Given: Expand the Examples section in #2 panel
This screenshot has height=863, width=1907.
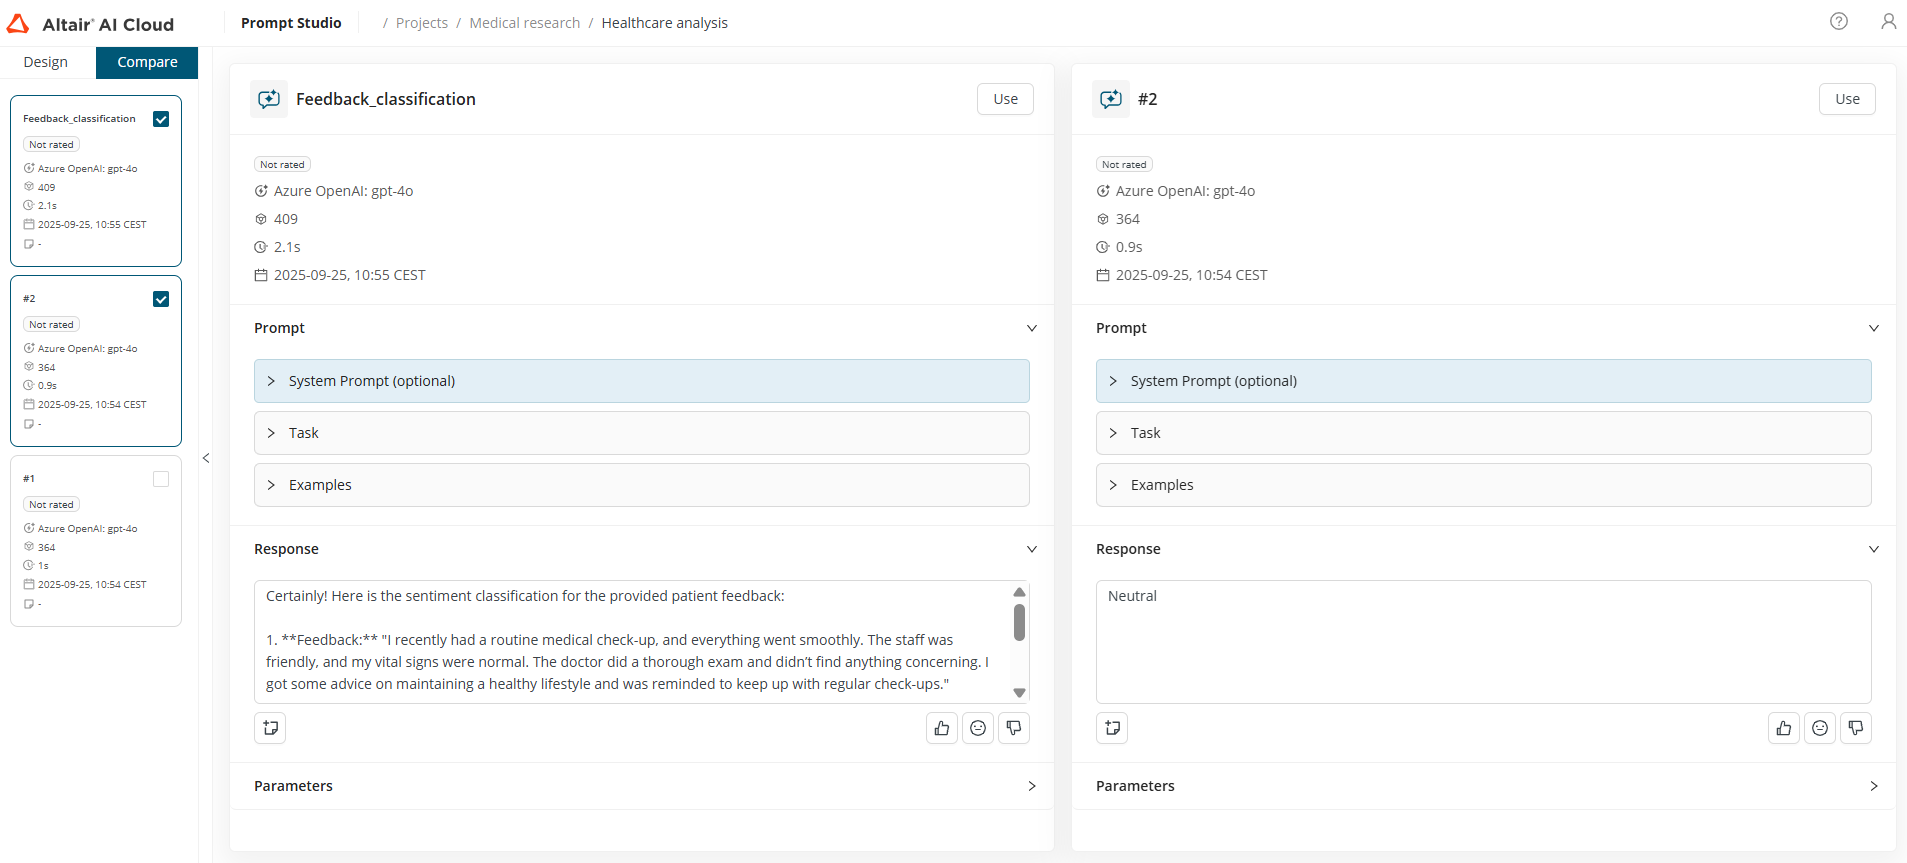Looking at the screenshot, I should tap(1483, 485).
